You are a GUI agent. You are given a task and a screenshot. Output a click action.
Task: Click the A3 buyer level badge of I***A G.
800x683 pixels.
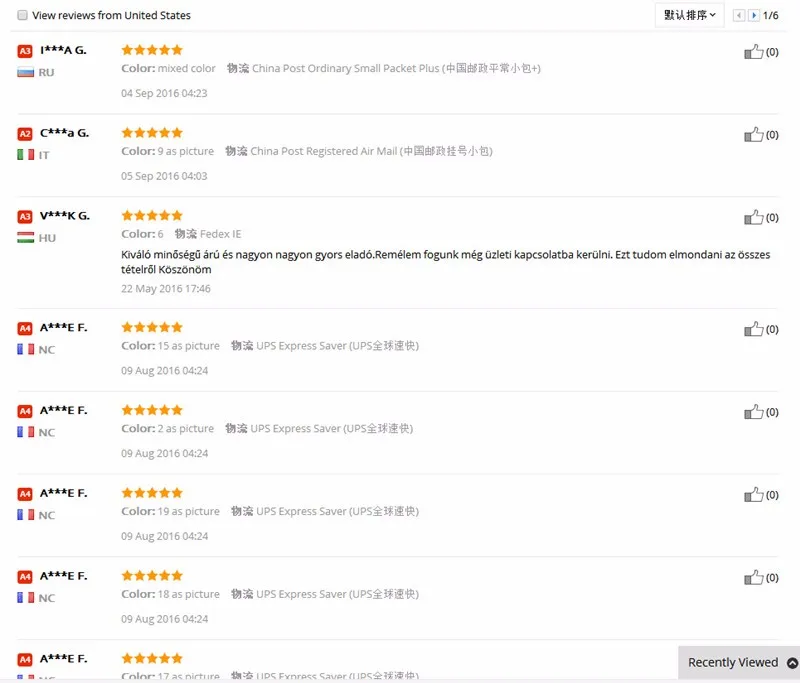(25, 50)
